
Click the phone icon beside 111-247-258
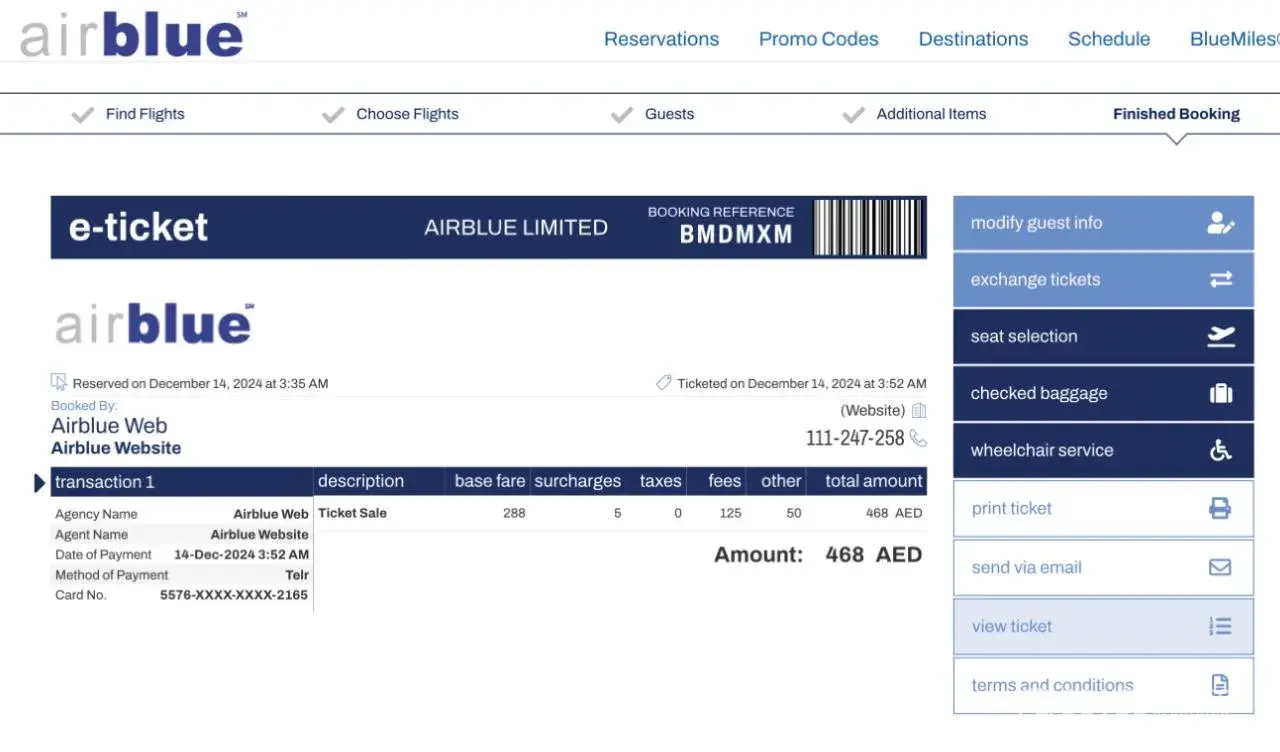click(918, 438)
